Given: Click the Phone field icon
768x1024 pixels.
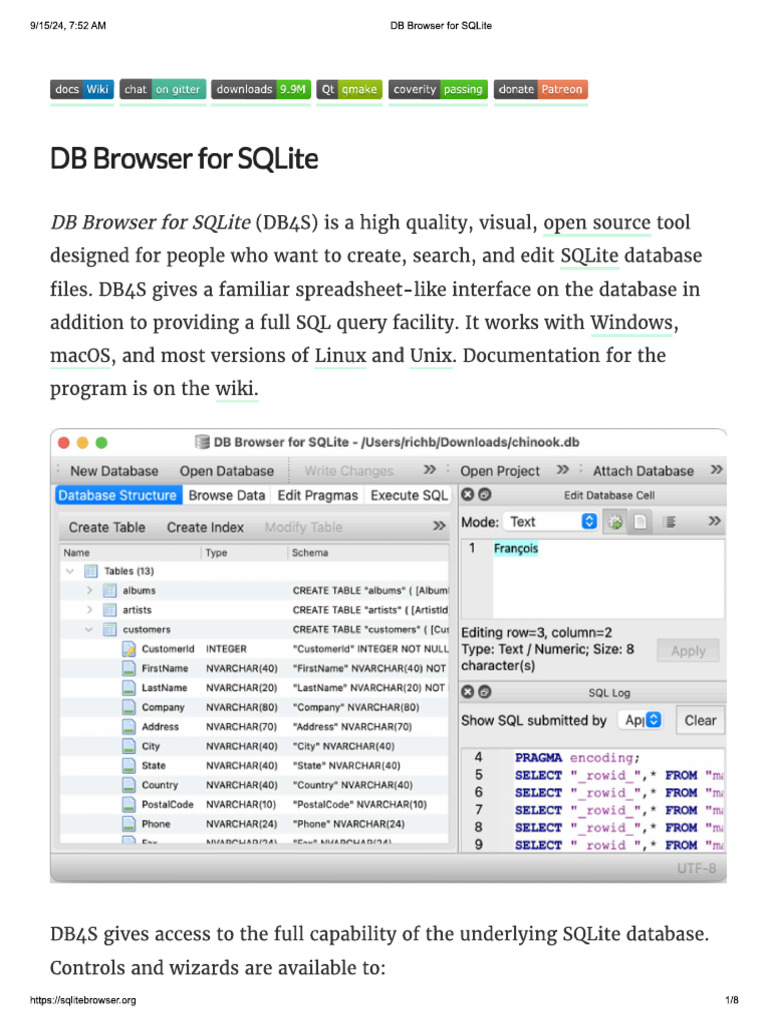Looking at the screenshot, I should (129, 824).
